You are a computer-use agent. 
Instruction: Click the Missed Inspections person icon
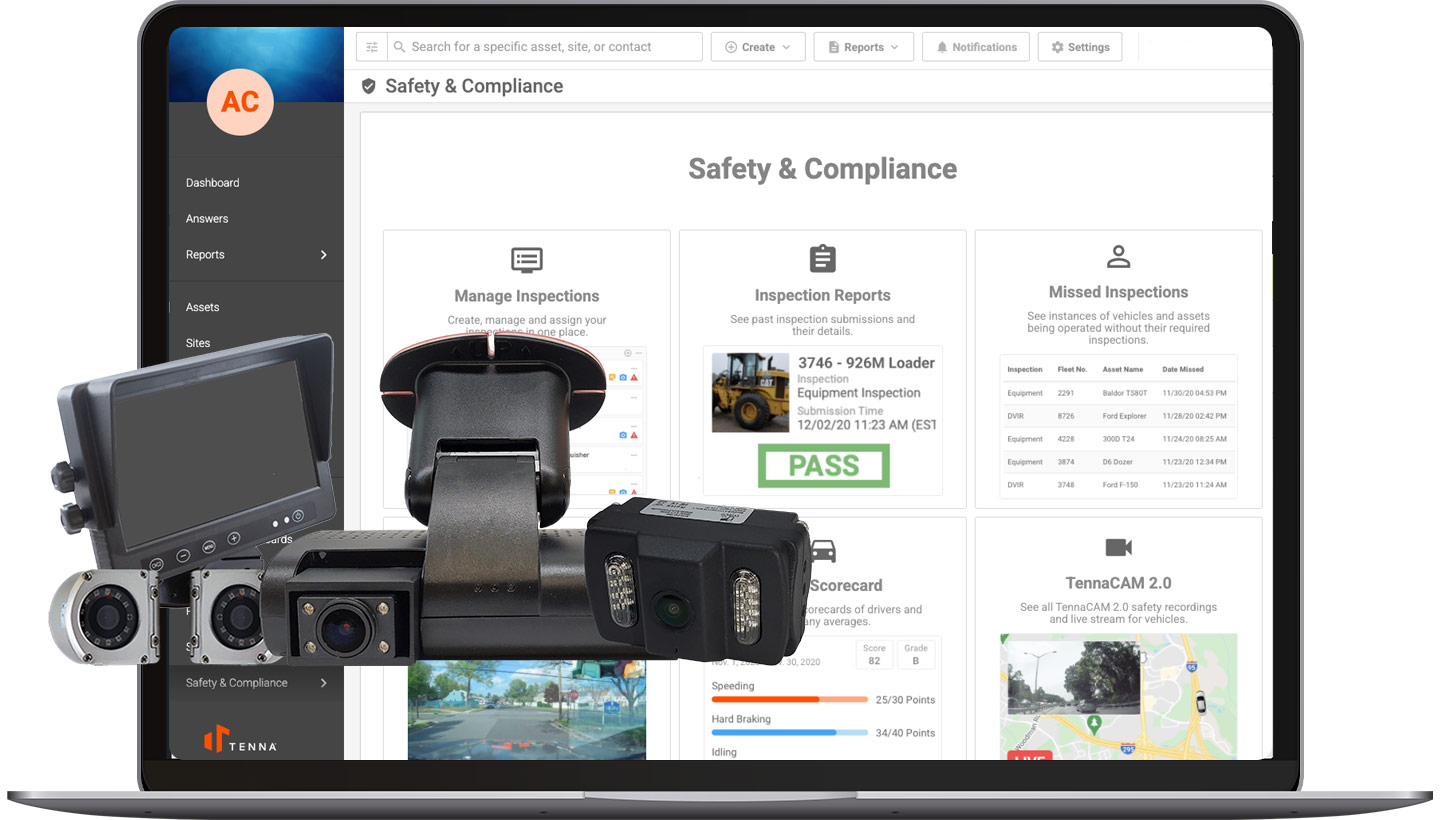point(1118,256)
